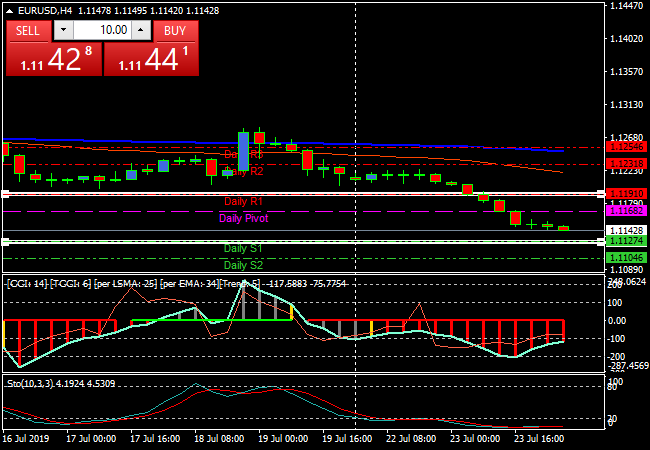Click the magenta 1.11682 pivot price tag
The width and height of the screenshot is (650, 450).
(x=626, y=211)
